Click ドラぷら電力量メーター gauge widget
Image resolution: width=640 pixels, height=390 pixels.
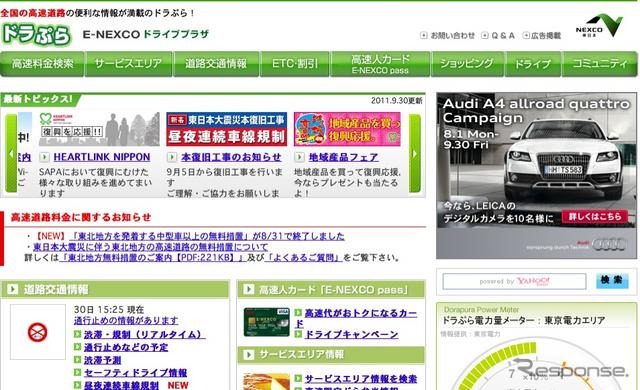point(536,364)
